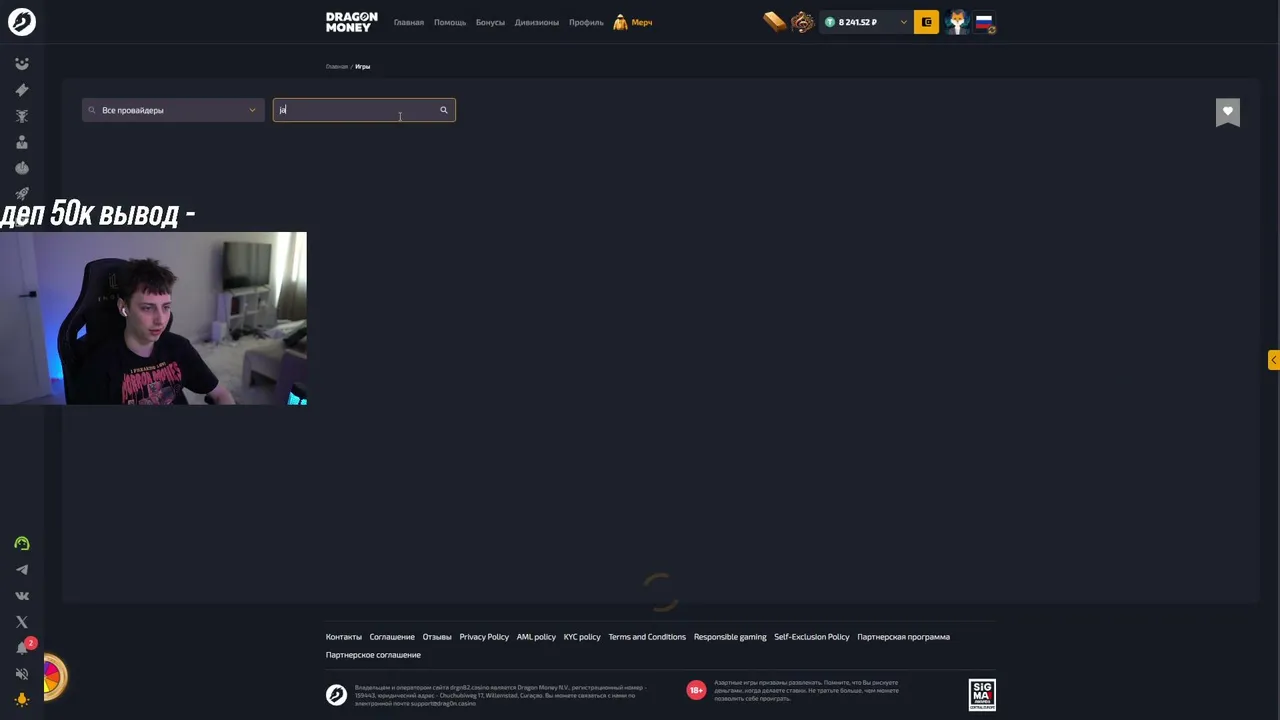Open the gold bar bonus icon
Viewport: 1280px width, 720px height.
tap(775, 22)
